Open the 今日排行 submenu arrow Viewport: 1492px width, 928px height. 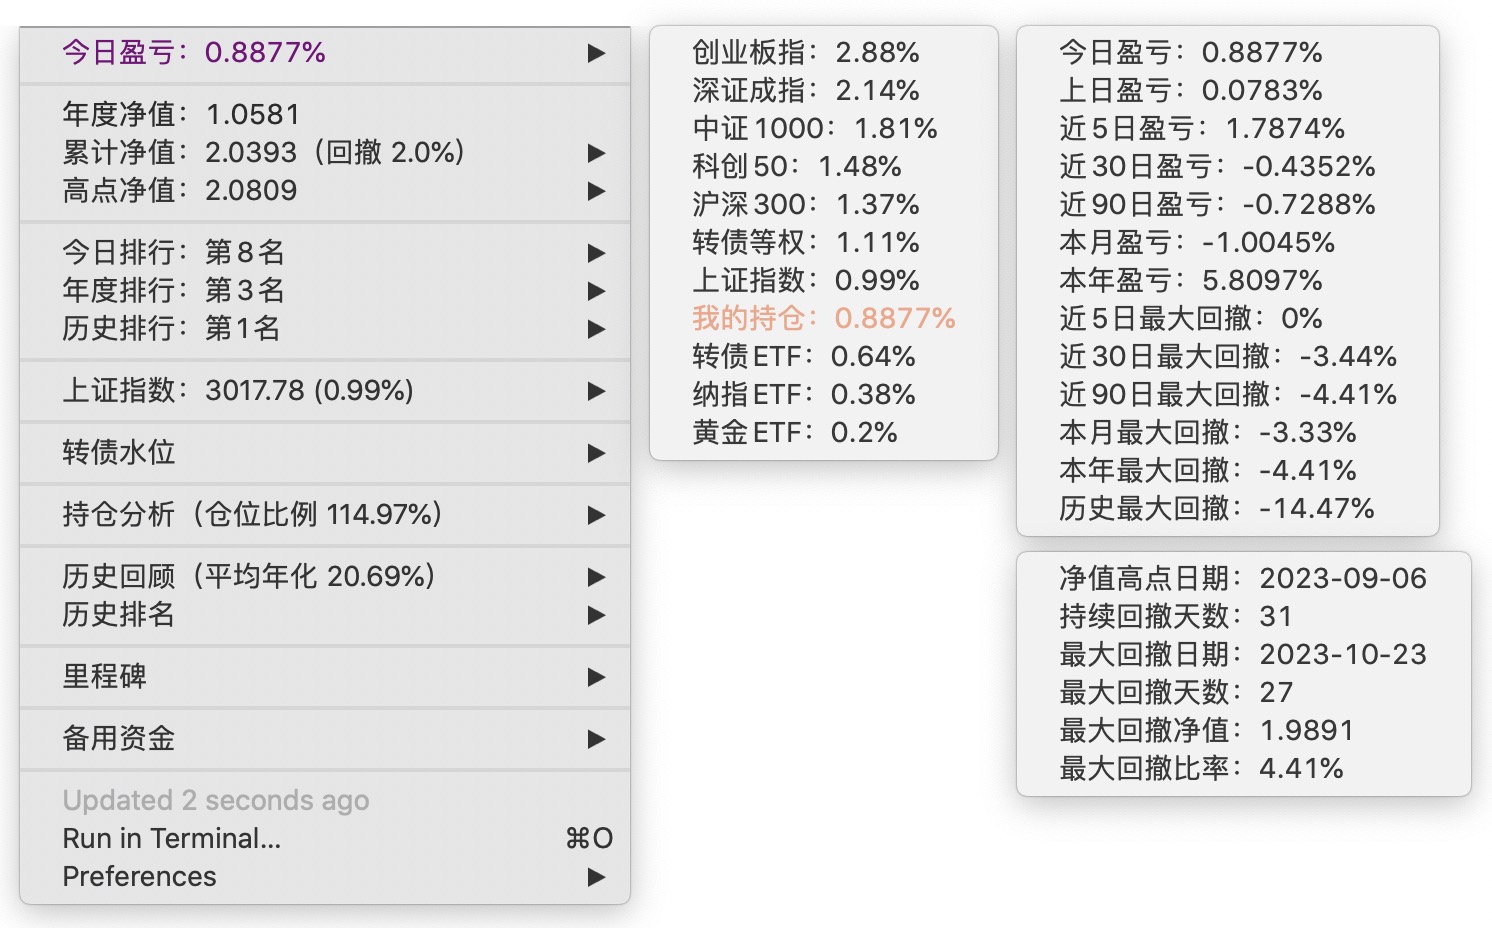(x=597, y=253)
